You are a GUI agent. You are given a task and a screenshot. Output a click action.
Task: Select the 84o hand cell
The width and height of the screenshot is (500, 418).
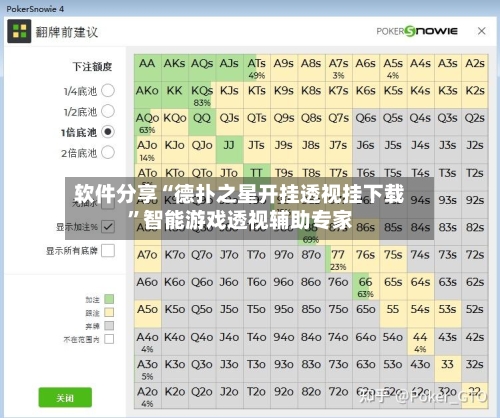pyautogui.click(x=311, y=341)
